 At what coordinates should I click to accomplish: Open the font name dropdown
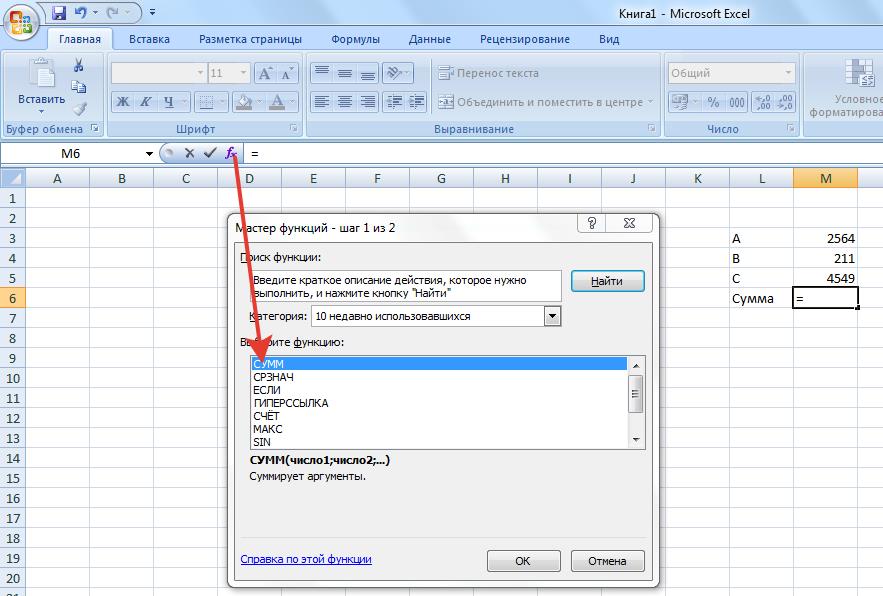[200, 73]
